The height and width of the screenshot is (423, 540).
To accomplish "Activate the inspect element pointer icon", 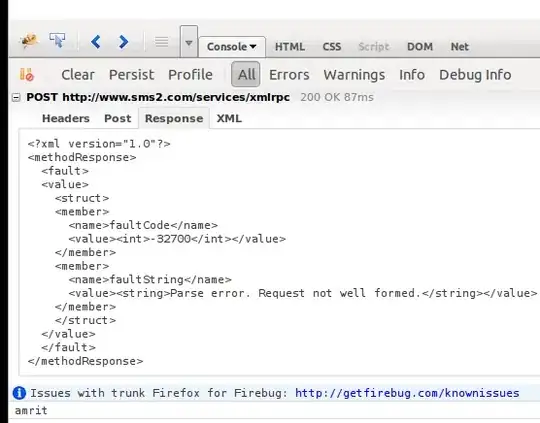I will [57, 41].
